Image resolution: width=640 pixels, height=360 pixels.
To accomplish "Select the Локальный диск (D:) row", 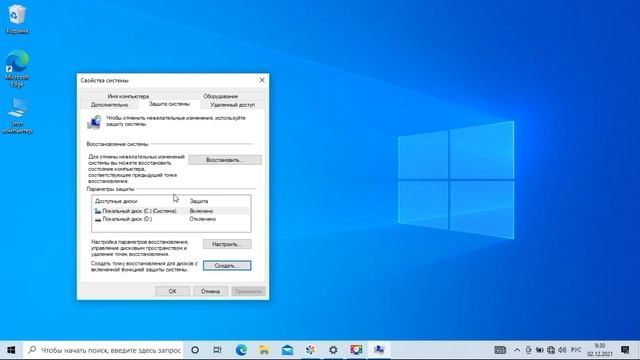I will tap(171, 219).
